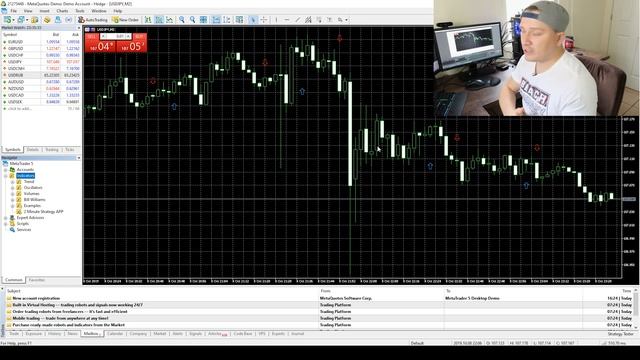Expand the Expert Advisors node
The image size is (640, 360).
tap(6, 218)
